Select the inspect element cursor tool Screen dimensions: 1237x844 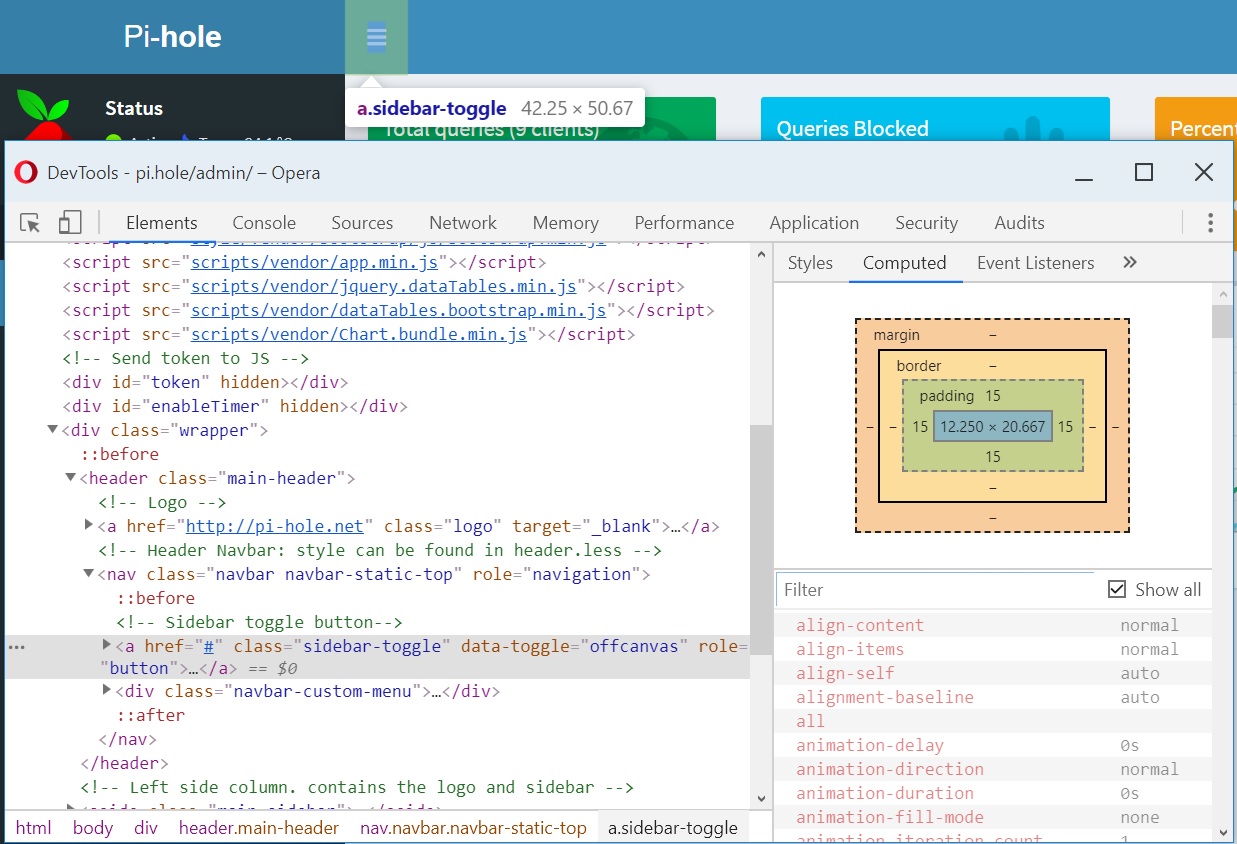30,220
